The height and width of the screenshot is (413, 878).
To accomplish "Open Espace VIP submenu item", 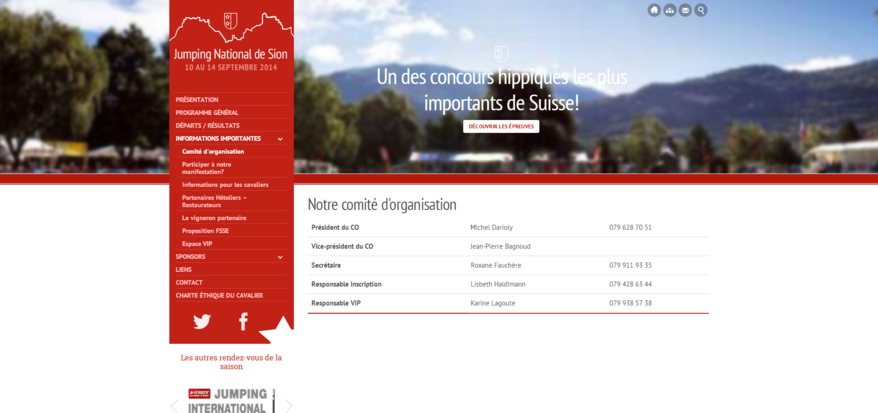I will [x=197, y=243].
